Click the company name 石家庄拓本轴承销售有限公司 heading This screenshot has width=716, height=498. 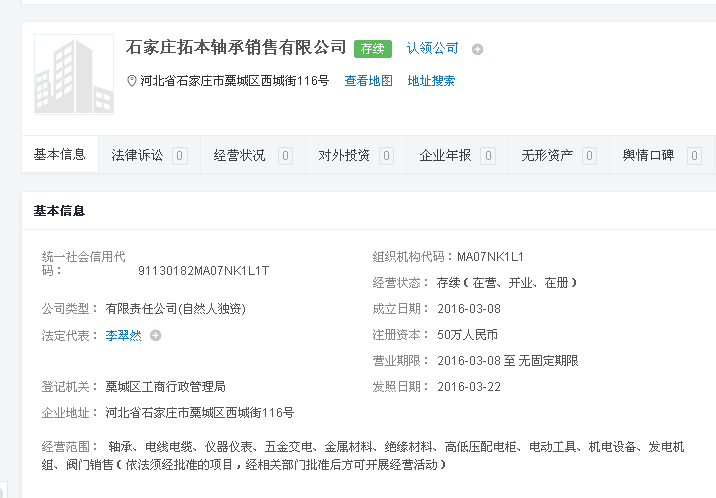click(236, 47)
